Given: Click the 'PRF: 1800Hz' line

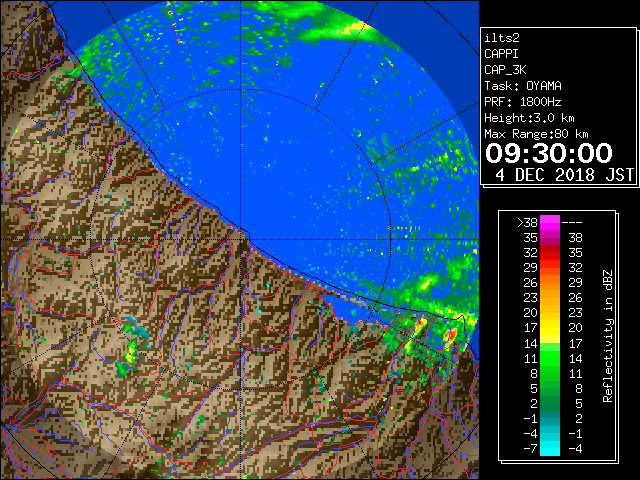Looking at the screenshot, I should click(522, 102).
